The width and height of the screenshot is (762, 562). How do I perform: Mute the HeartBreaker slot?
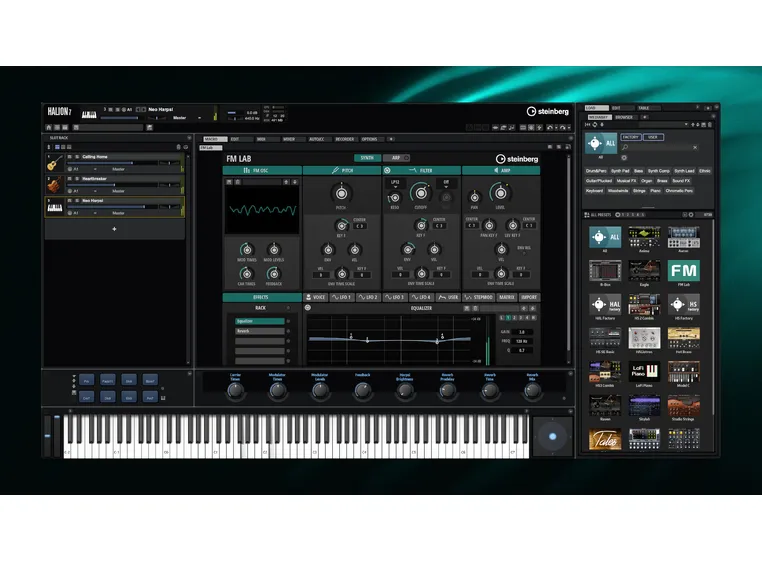70,178
